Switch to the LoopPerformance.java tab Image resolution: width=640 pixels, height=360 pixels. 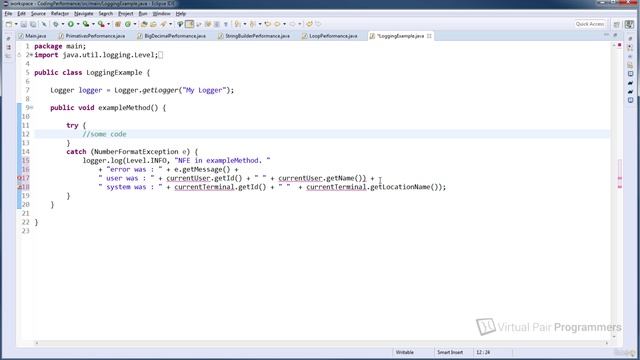(330, 36)
